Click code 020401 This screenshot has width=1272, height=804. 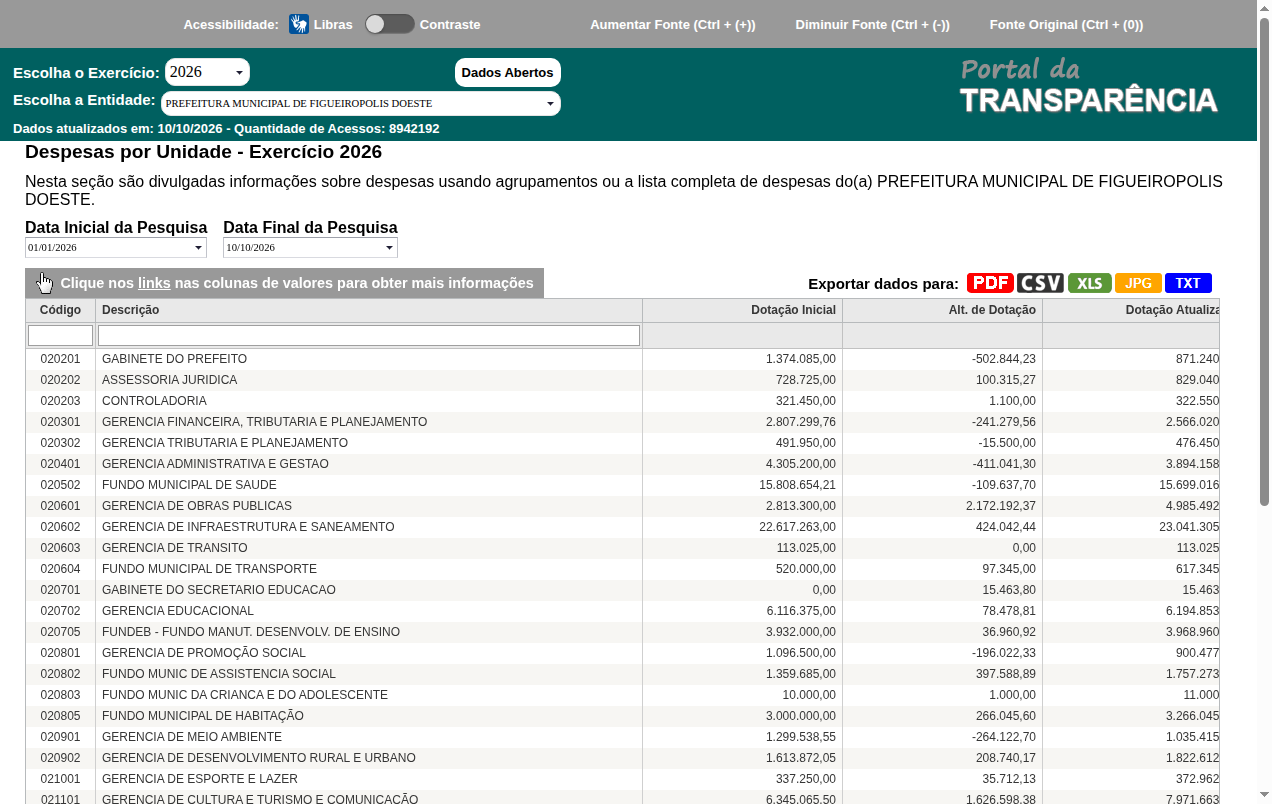(x=60, y=464)
